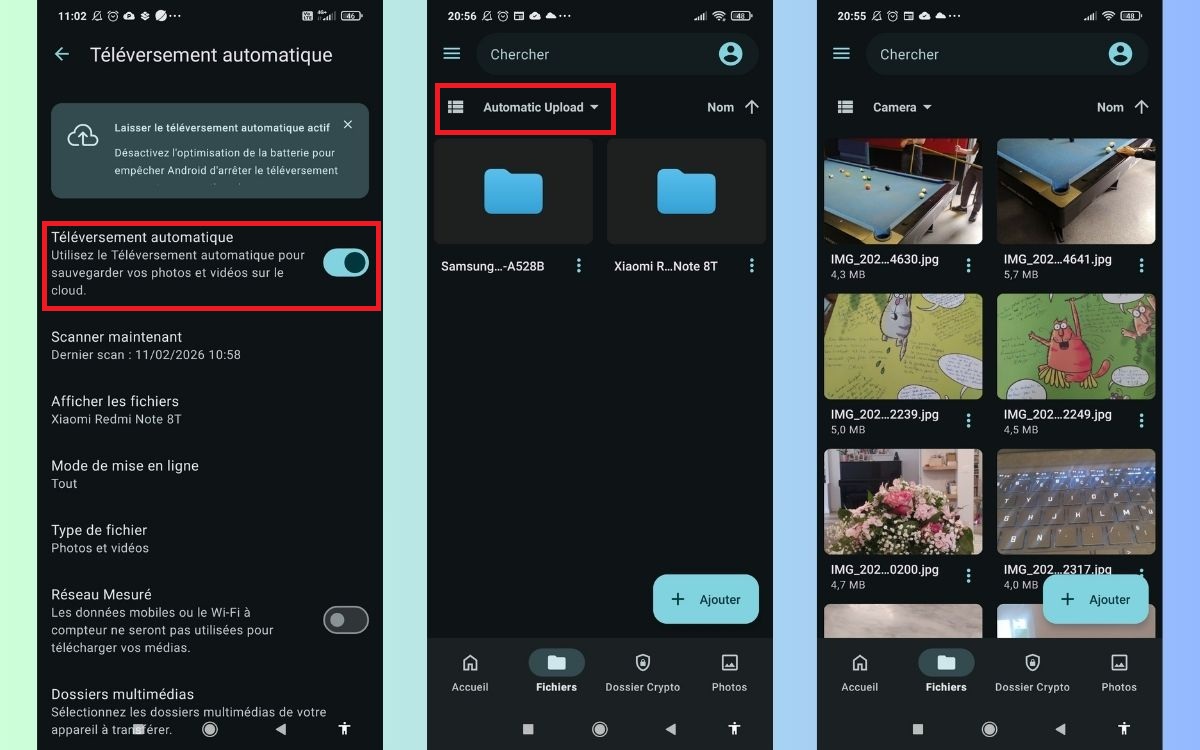The height and width of the screenshot is (750, 1200).
Task: Switch to the Fichiers tab
Action: coord(556,670)
